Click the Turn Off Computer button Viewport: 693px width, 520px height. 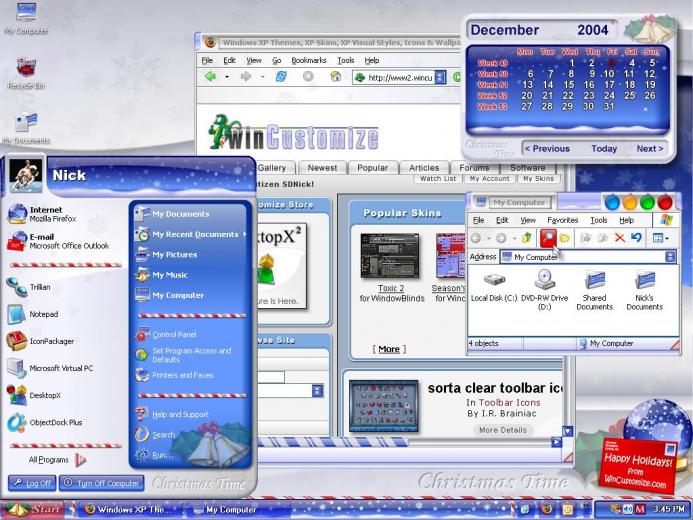pos(102,483)
